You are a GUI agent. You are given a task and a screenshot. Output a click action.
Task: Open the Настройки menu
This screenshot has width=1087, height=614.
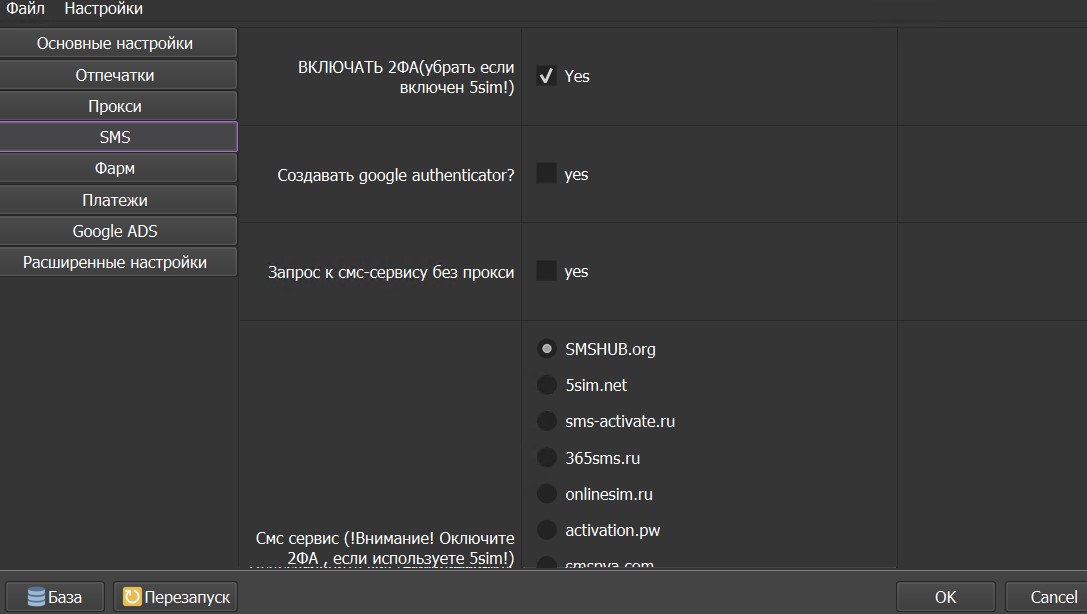click(x=103, y=9)
